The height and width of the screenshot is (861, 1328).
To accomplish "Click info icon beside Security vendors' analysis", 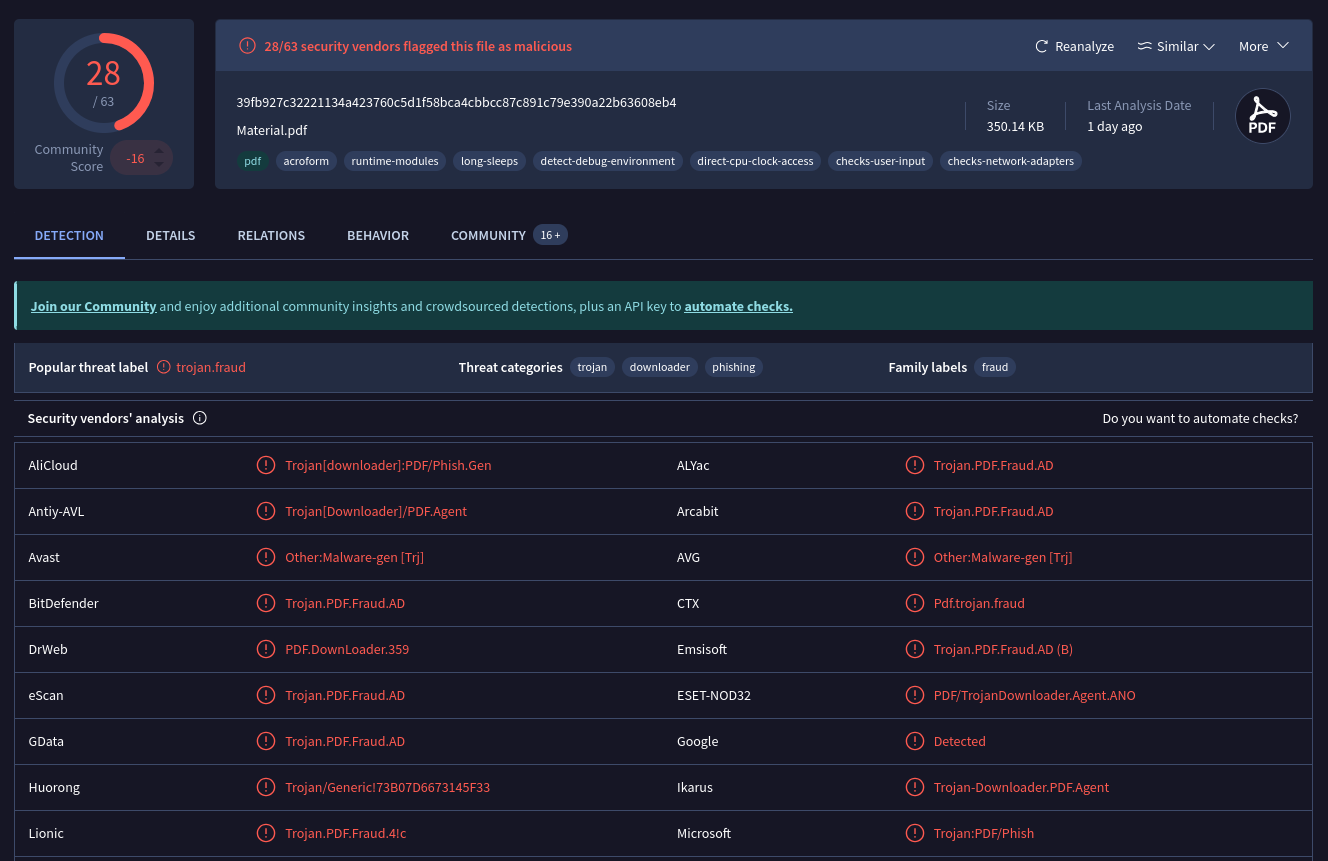I will 200,418.
